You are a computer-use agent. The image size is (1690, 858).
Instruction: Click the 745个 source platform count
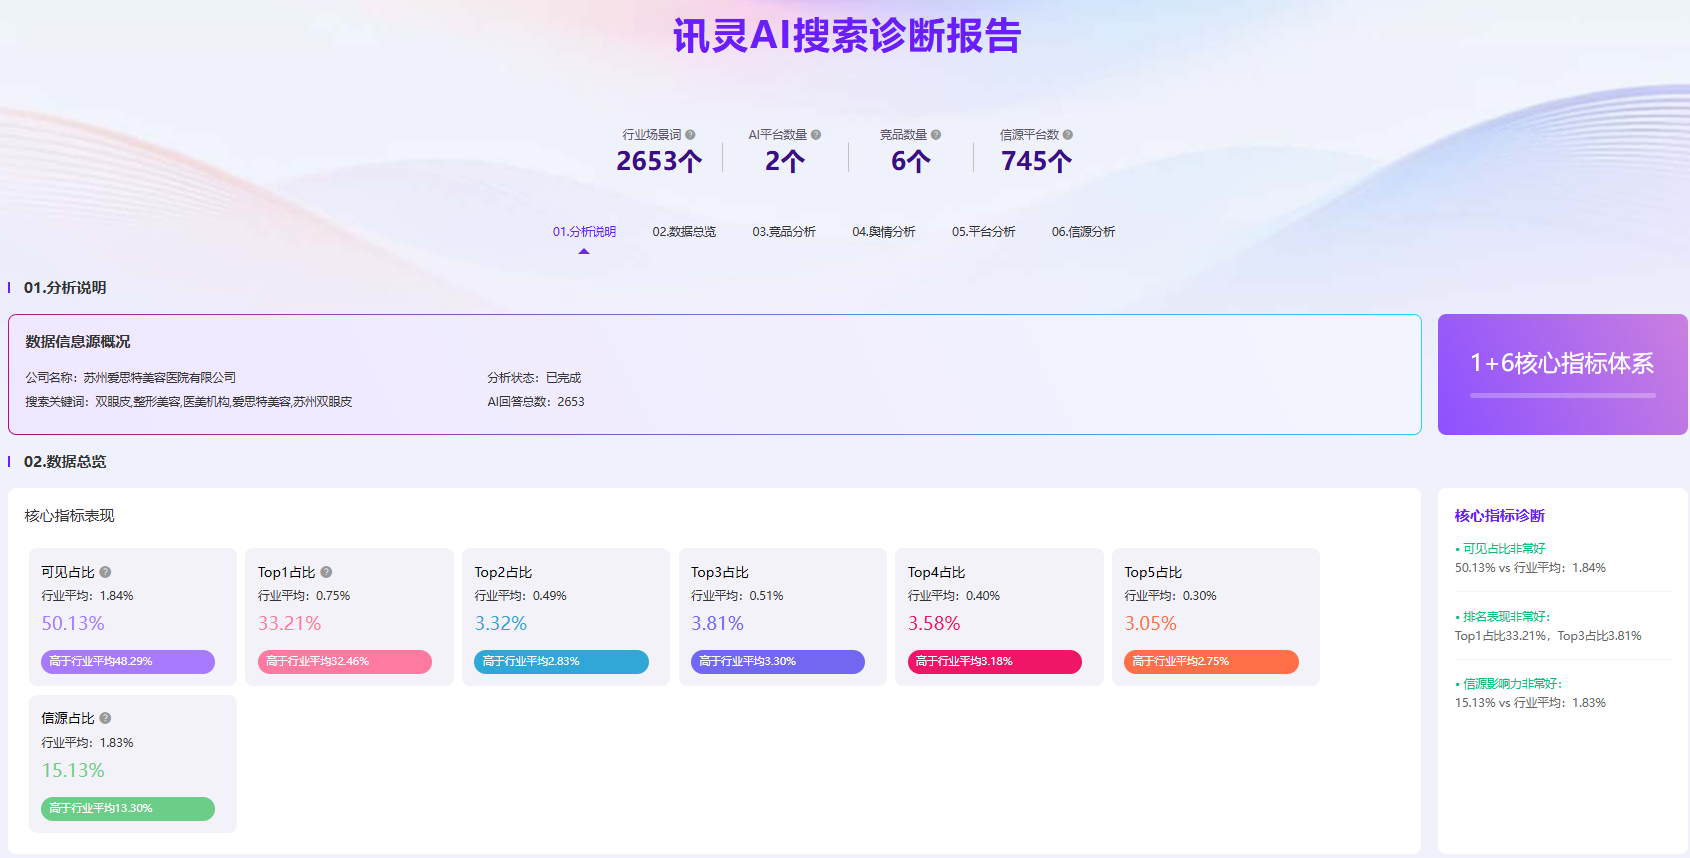[x=1037, y=161]
